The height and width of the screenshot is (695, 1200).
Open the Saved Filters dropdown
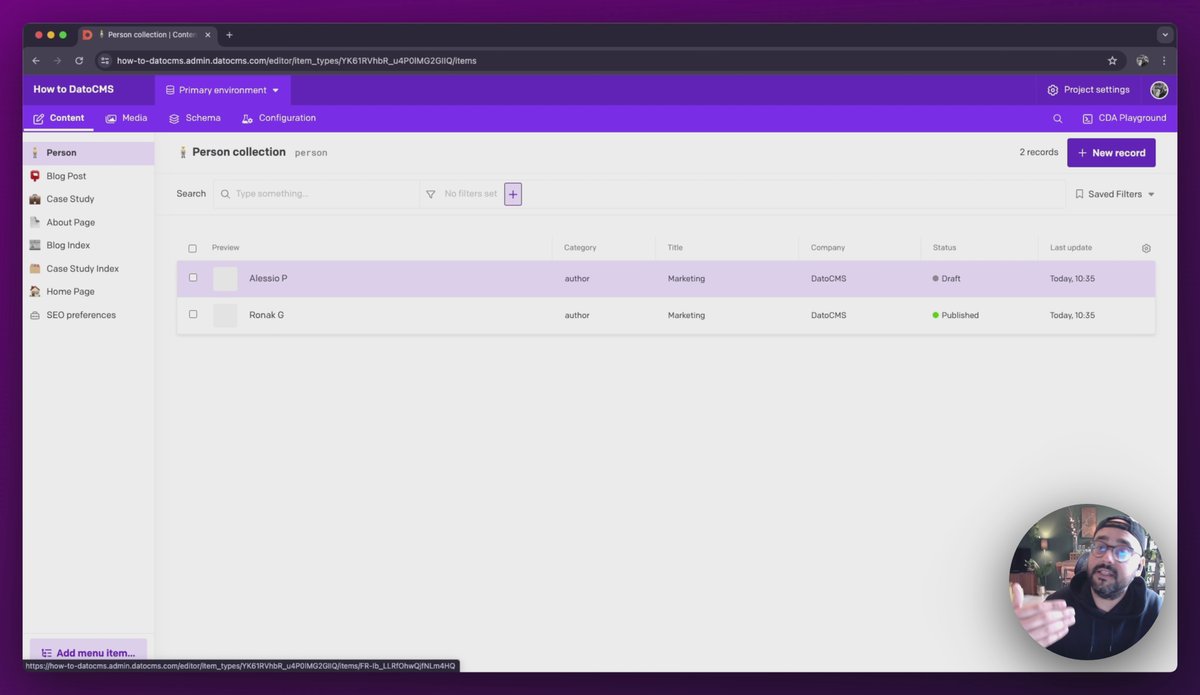[x=1114, y=194]
